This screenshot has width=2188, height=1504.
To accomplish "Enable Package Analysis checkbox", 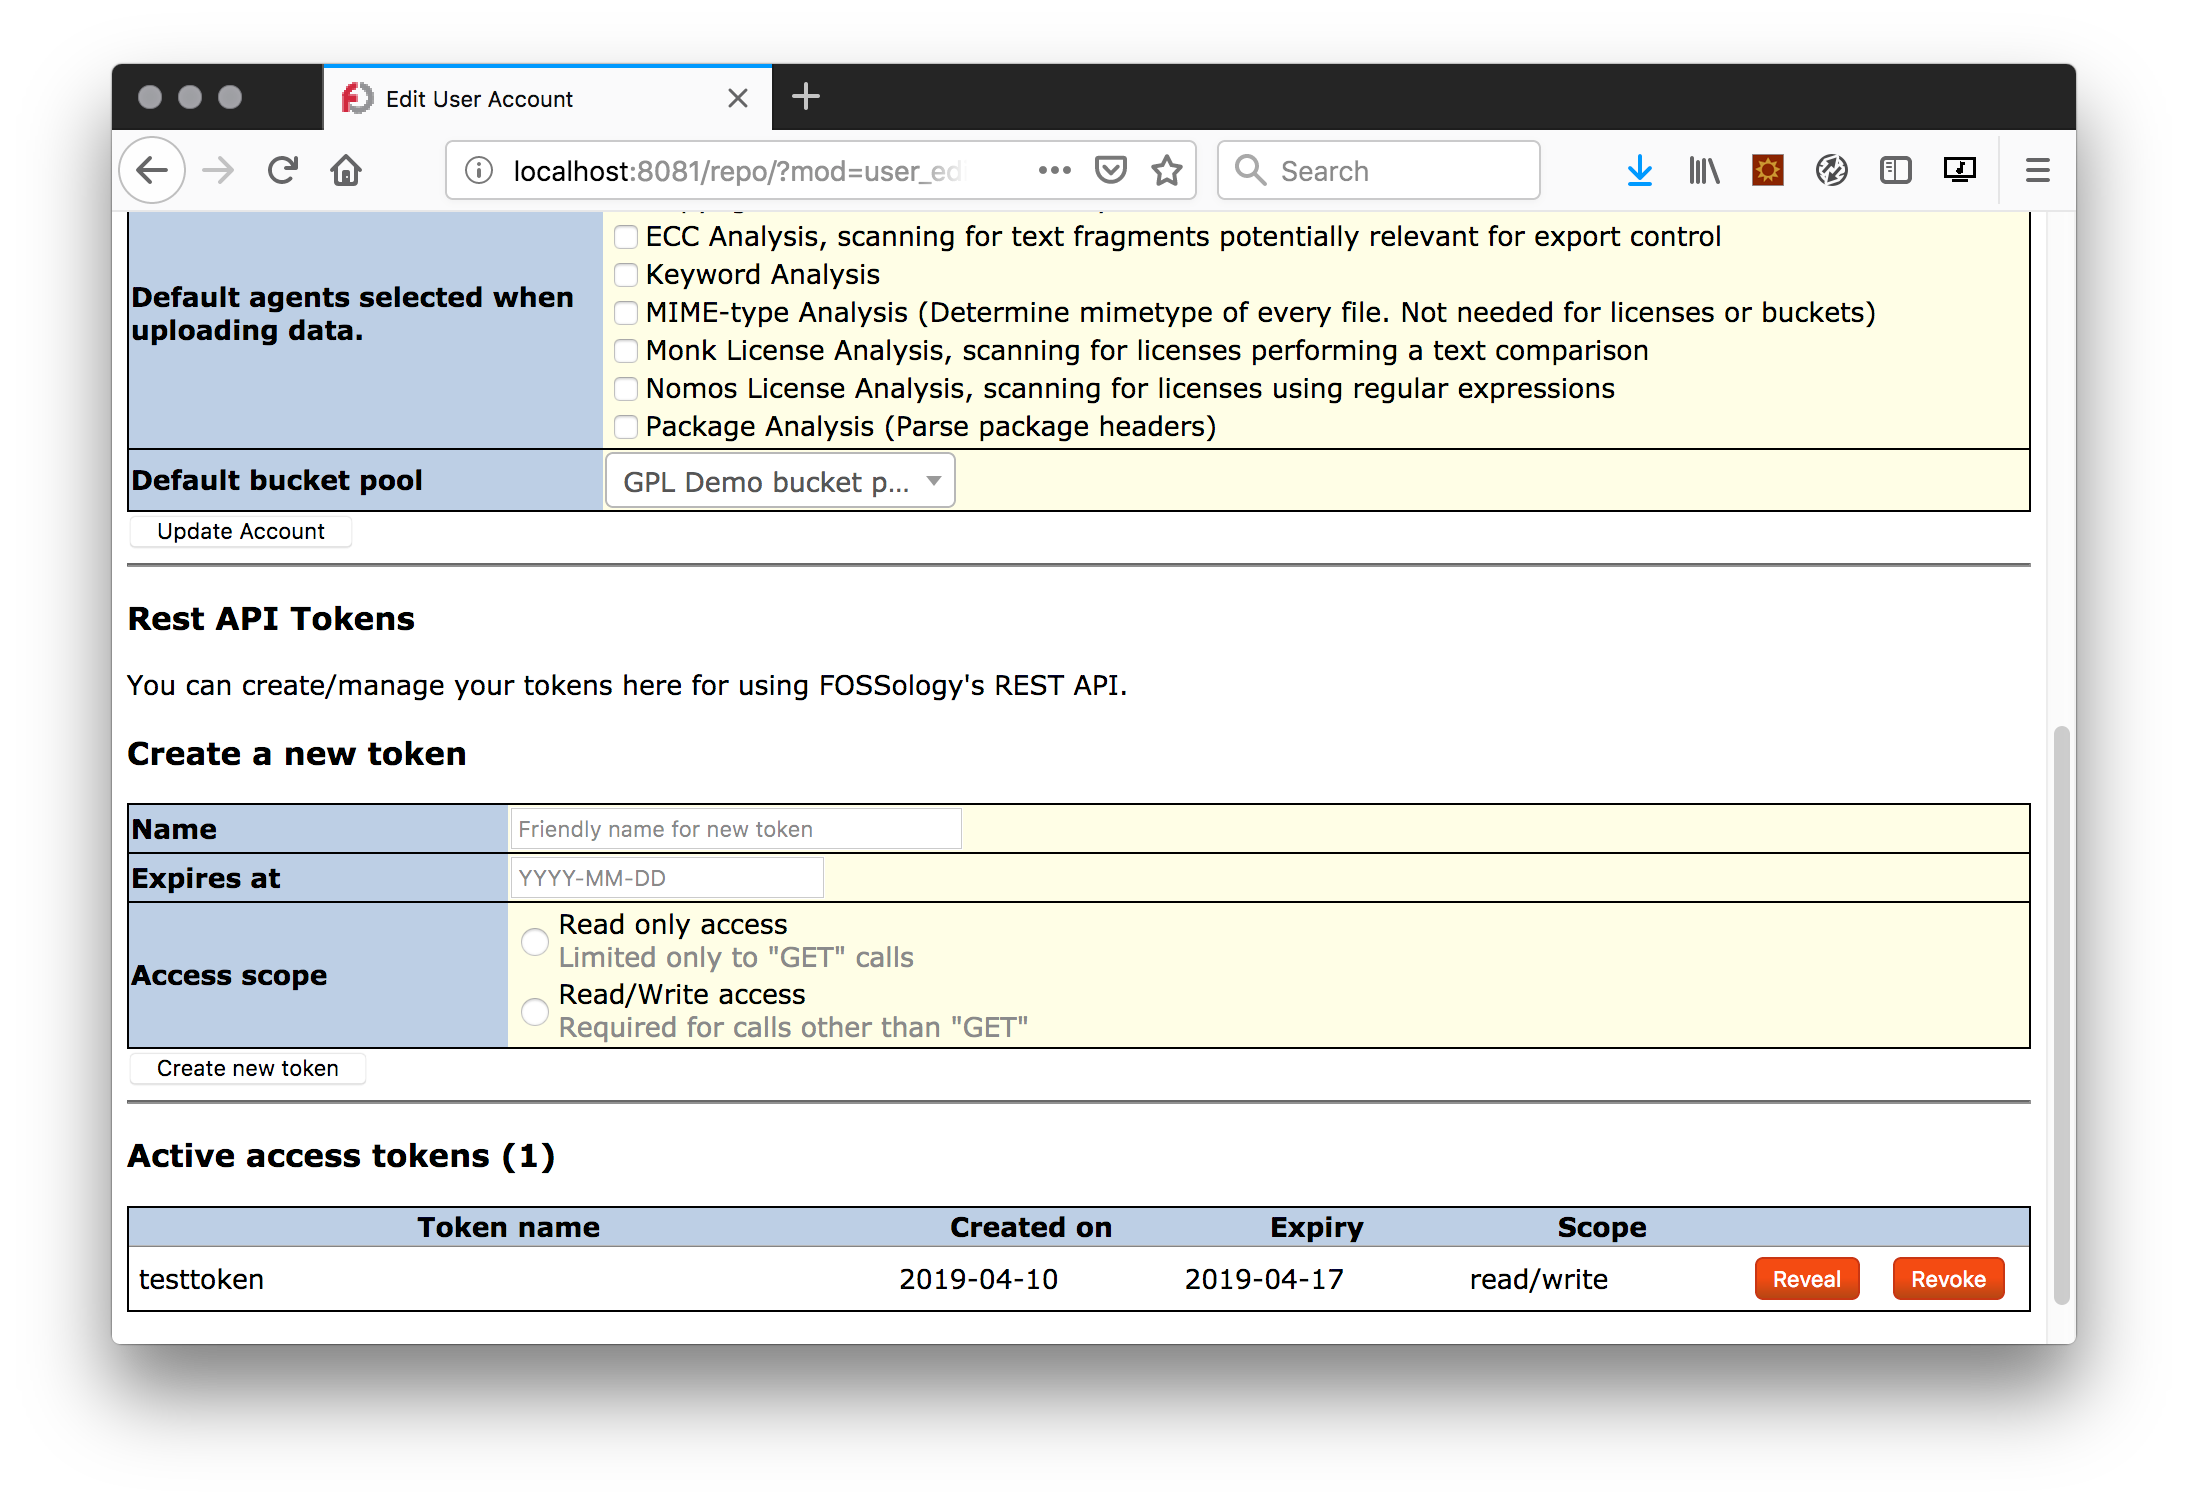I will (626, 427).
